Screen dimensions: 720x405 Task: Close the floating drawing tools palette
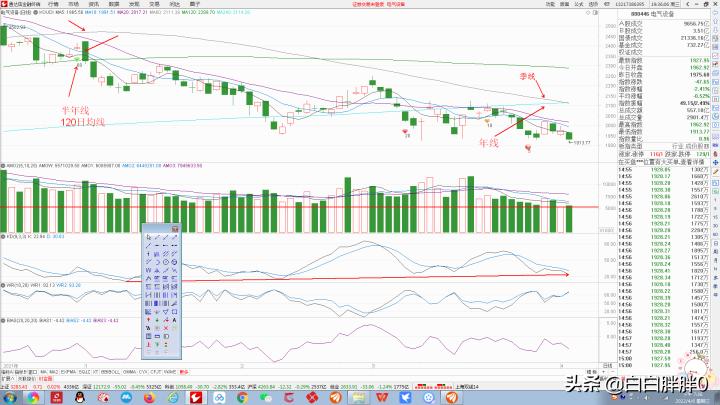tap(175, 229)
